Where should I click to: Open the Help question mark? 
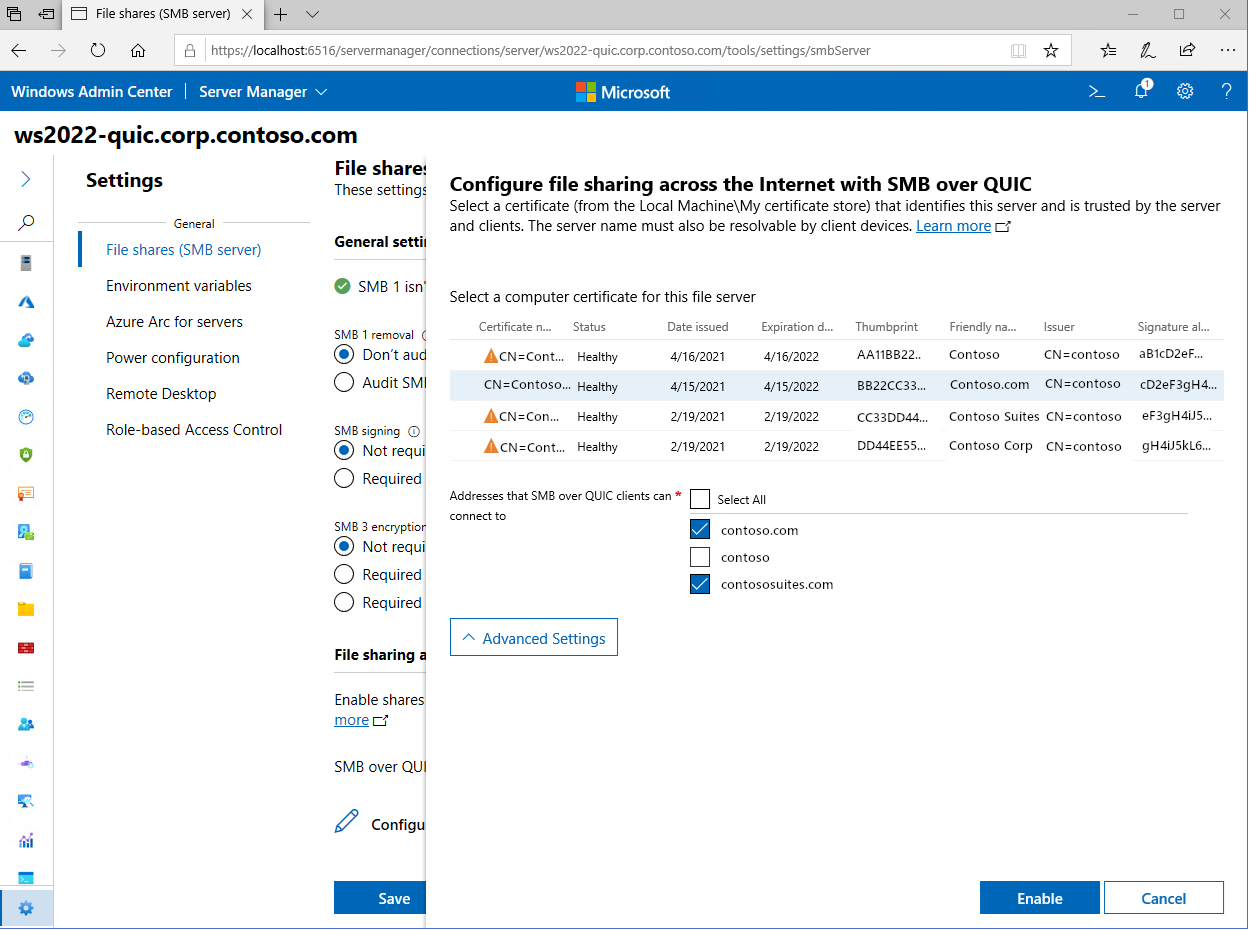(x=1226, y=91)
